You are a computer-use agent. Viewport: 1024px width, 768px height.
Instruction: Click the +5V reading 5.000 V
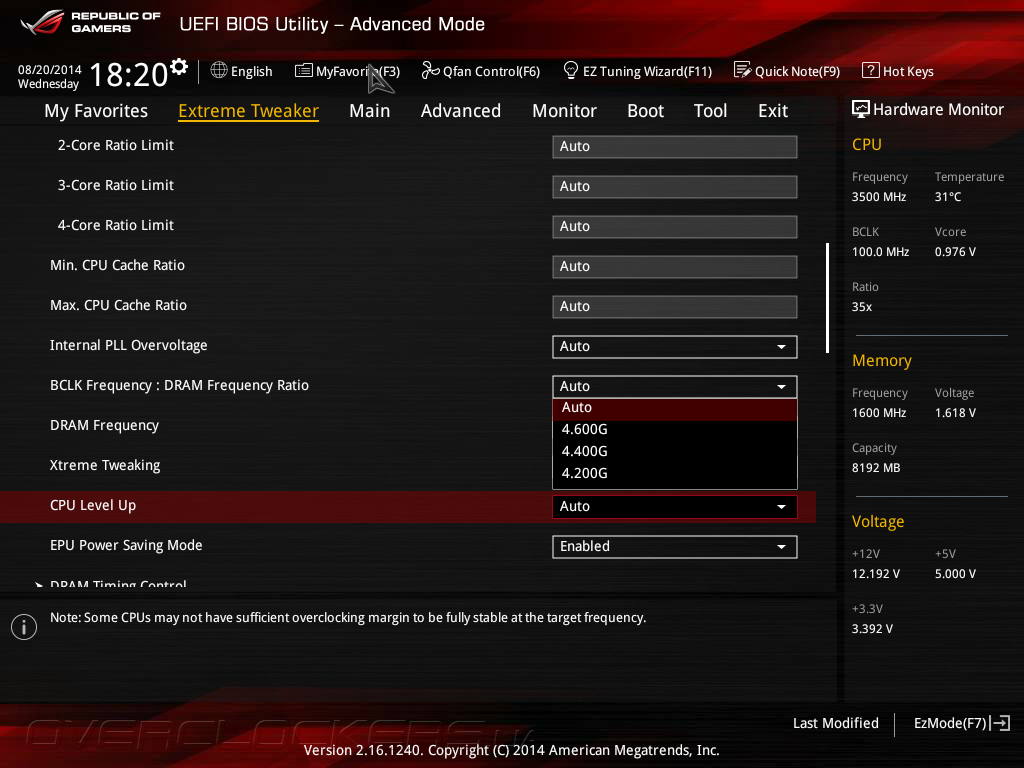955,573
